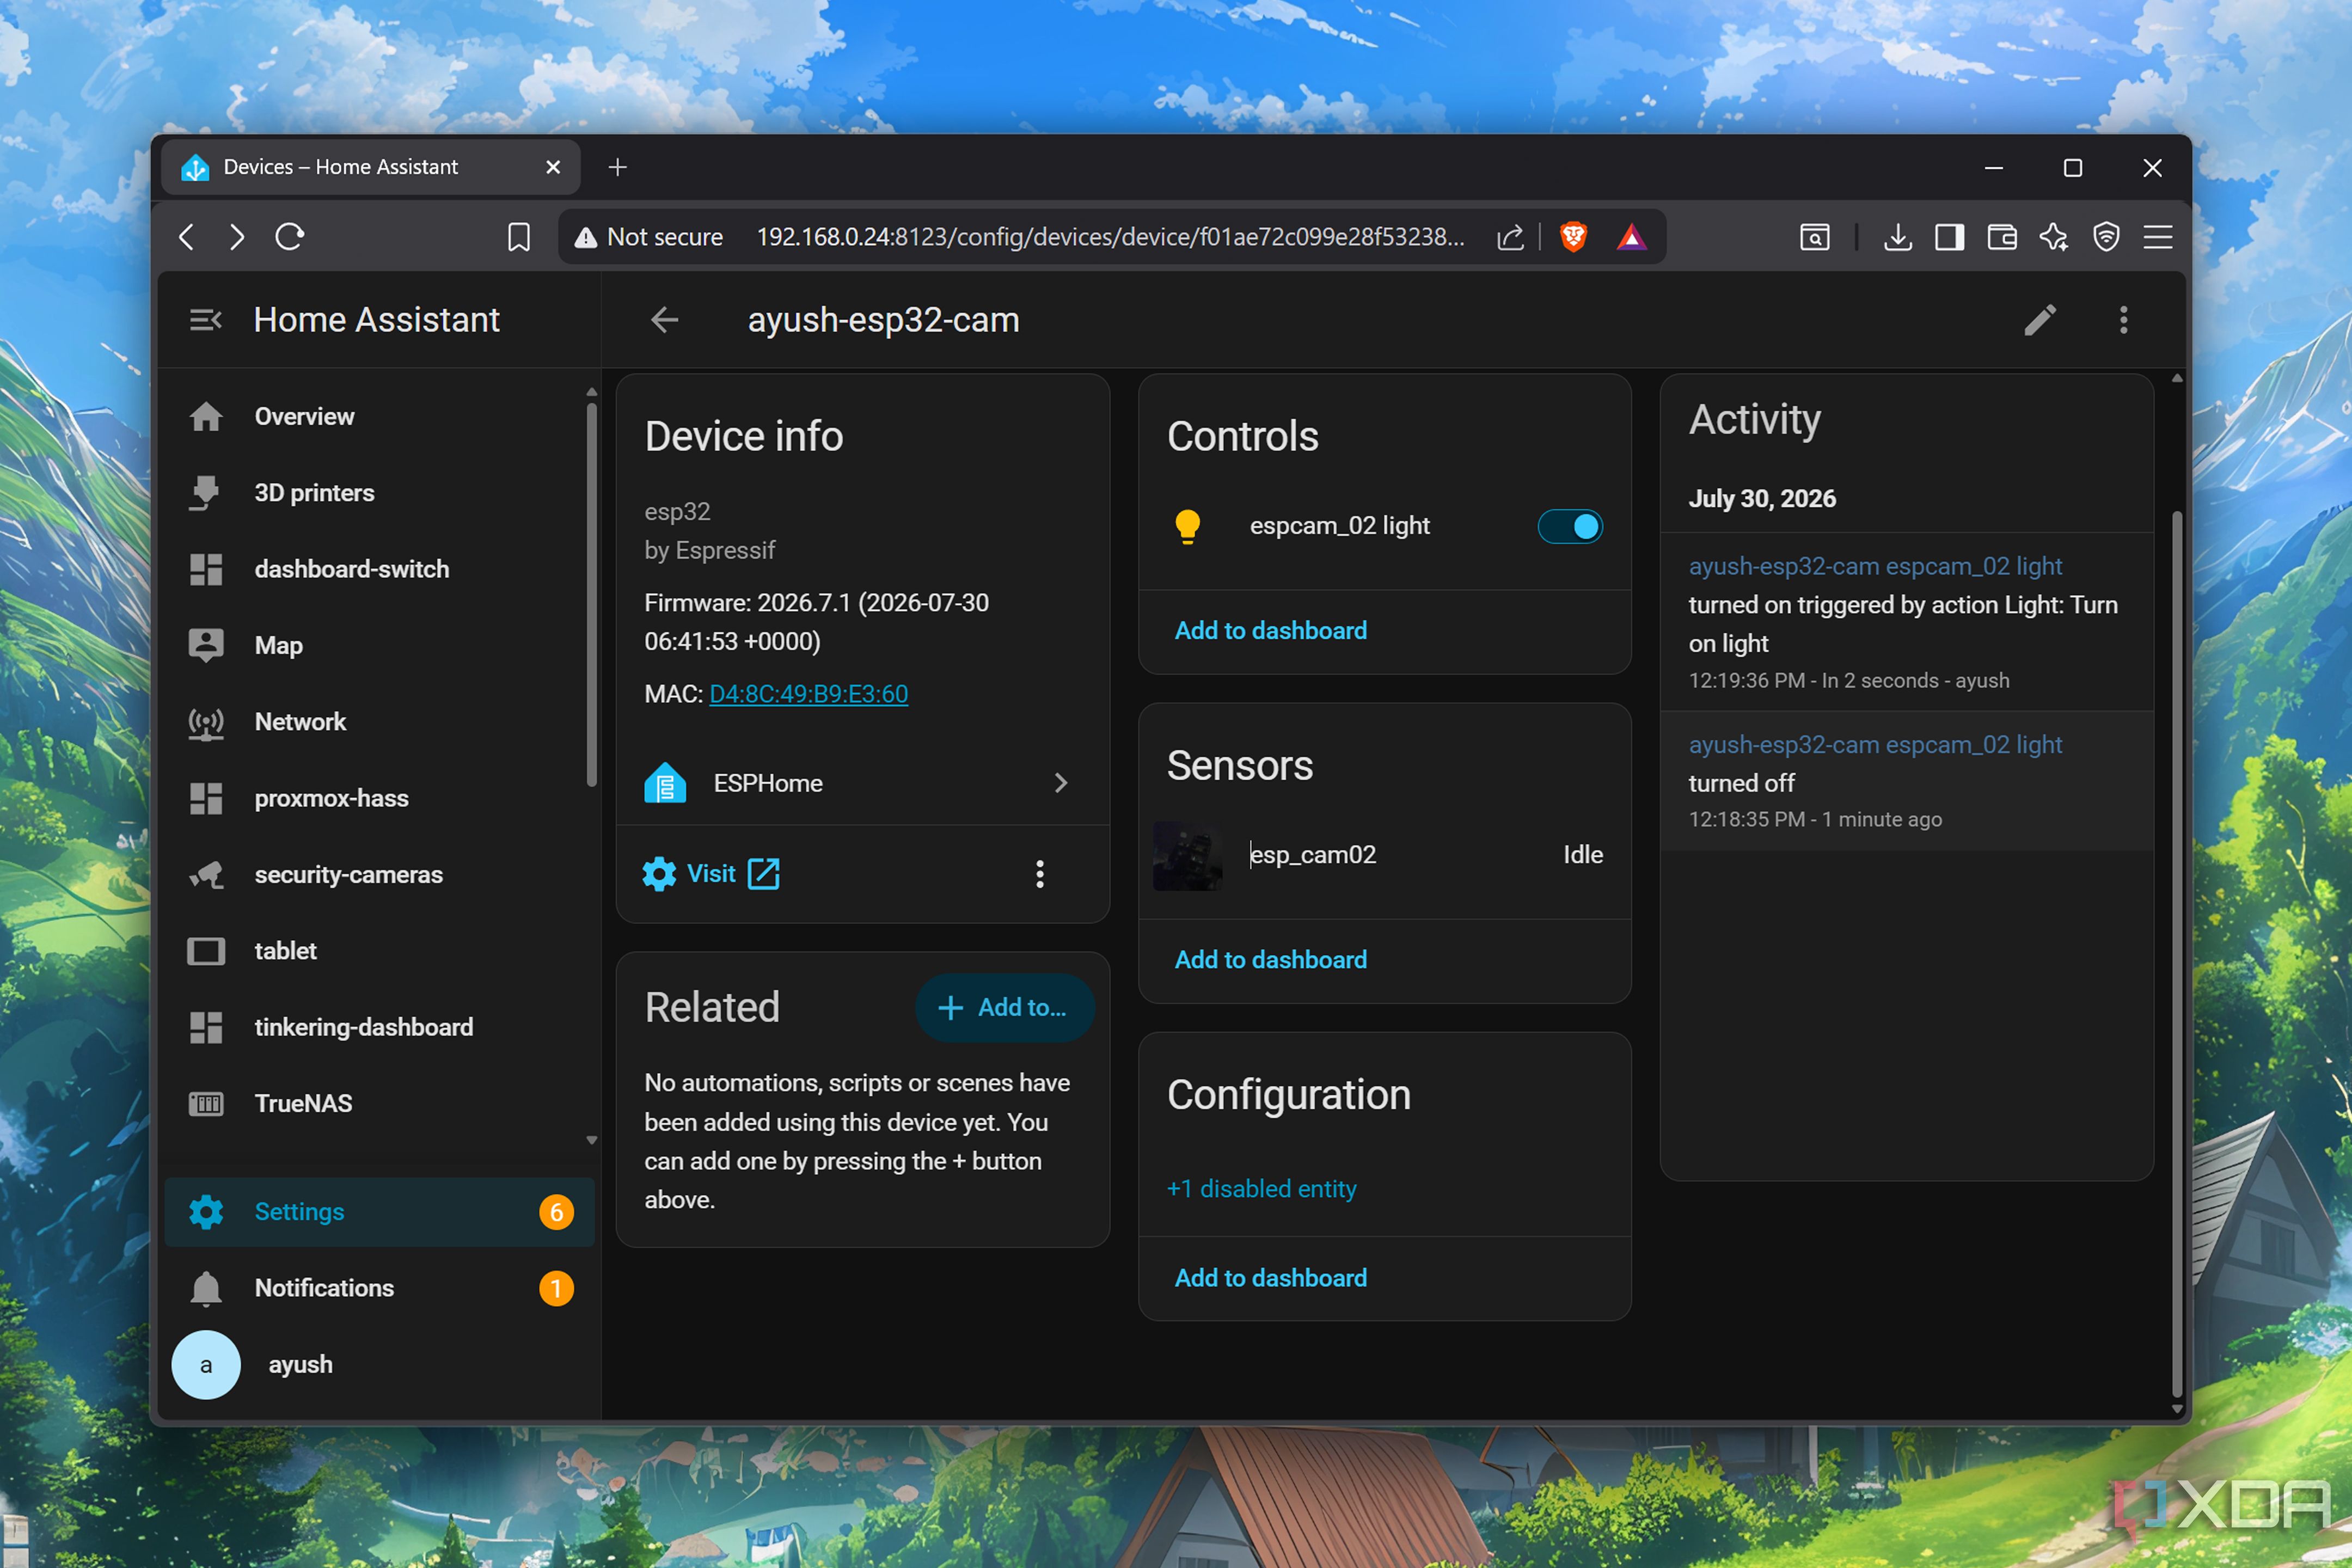Open Leo AI assistant icon
The width and height of the screenshot is (2352, 1568).
[2054, 237]
